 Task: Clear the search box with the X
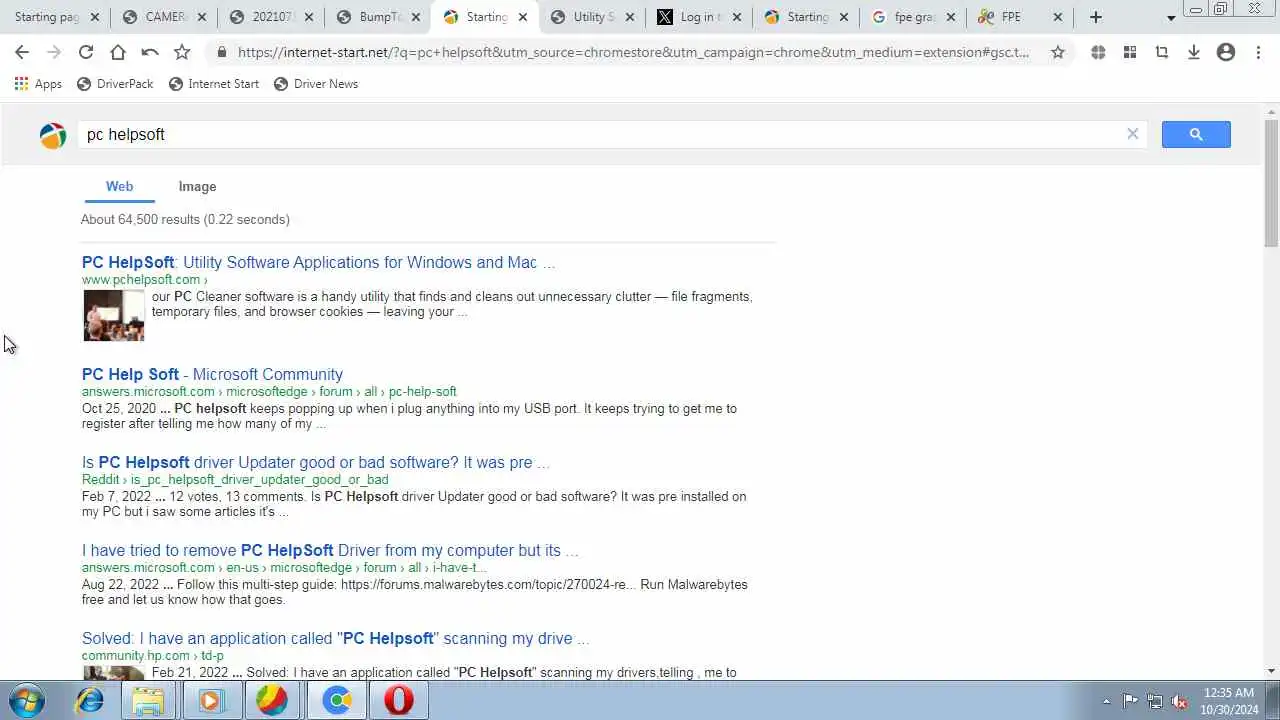1133,134
